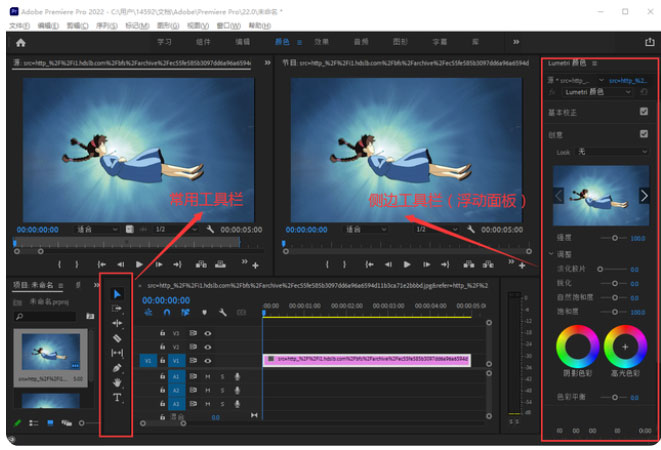
Task: Open Source monitor wrench settings
Action: (x=210, y=229)
